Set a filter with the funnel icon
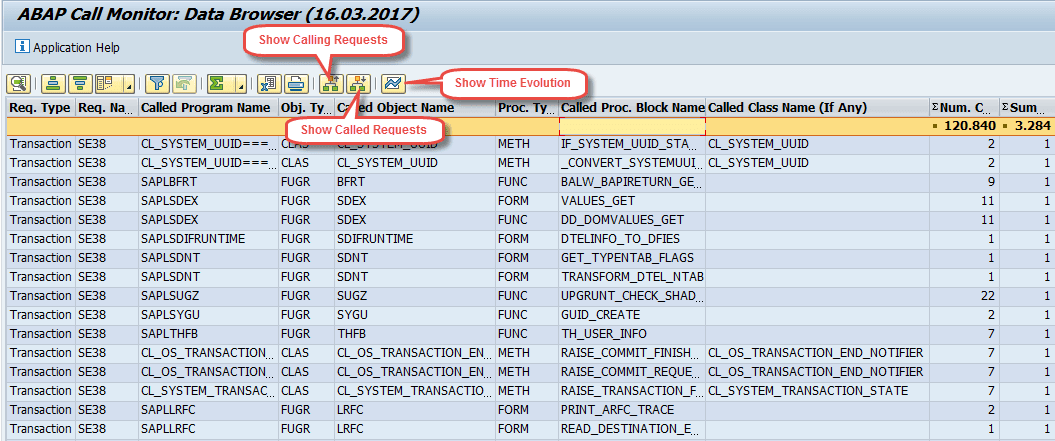 click(156, 83)
